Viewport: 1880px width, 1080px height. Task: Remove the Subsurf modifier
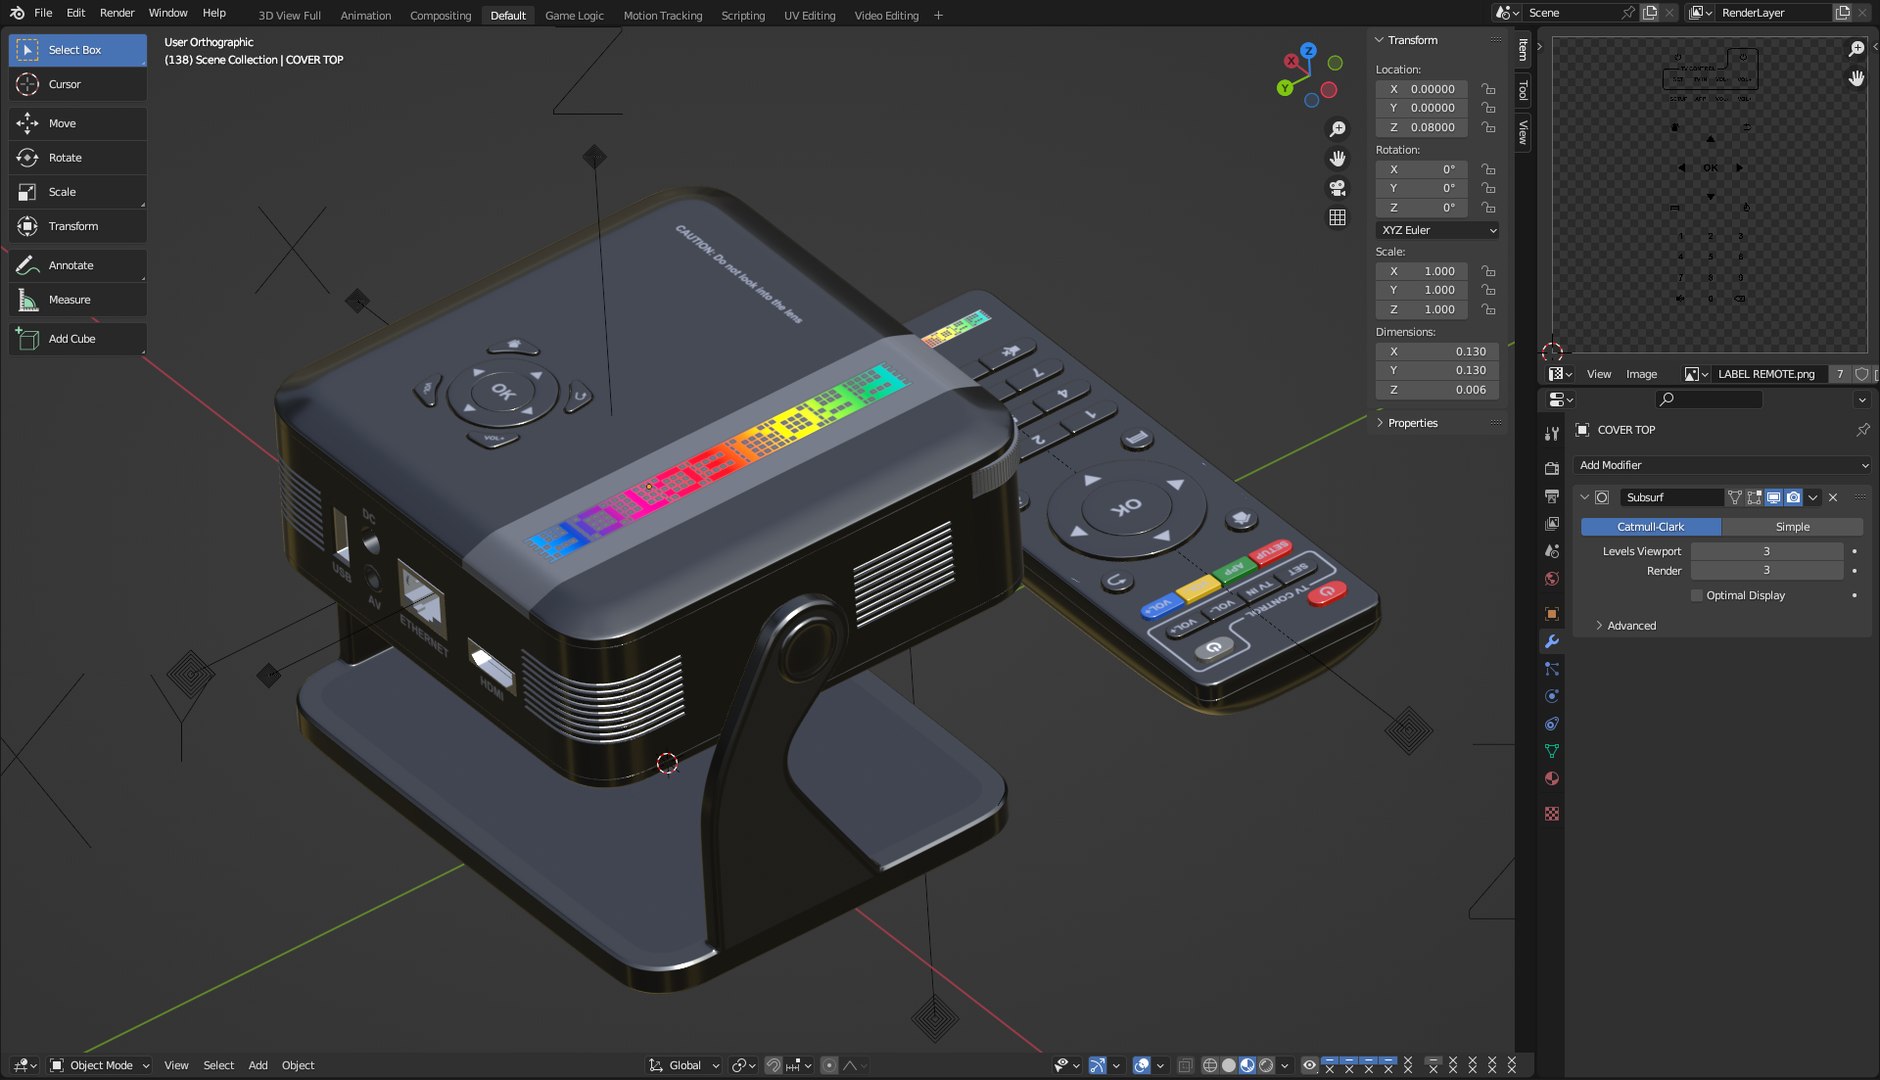pyautogui.click(x=1833, y=497)
